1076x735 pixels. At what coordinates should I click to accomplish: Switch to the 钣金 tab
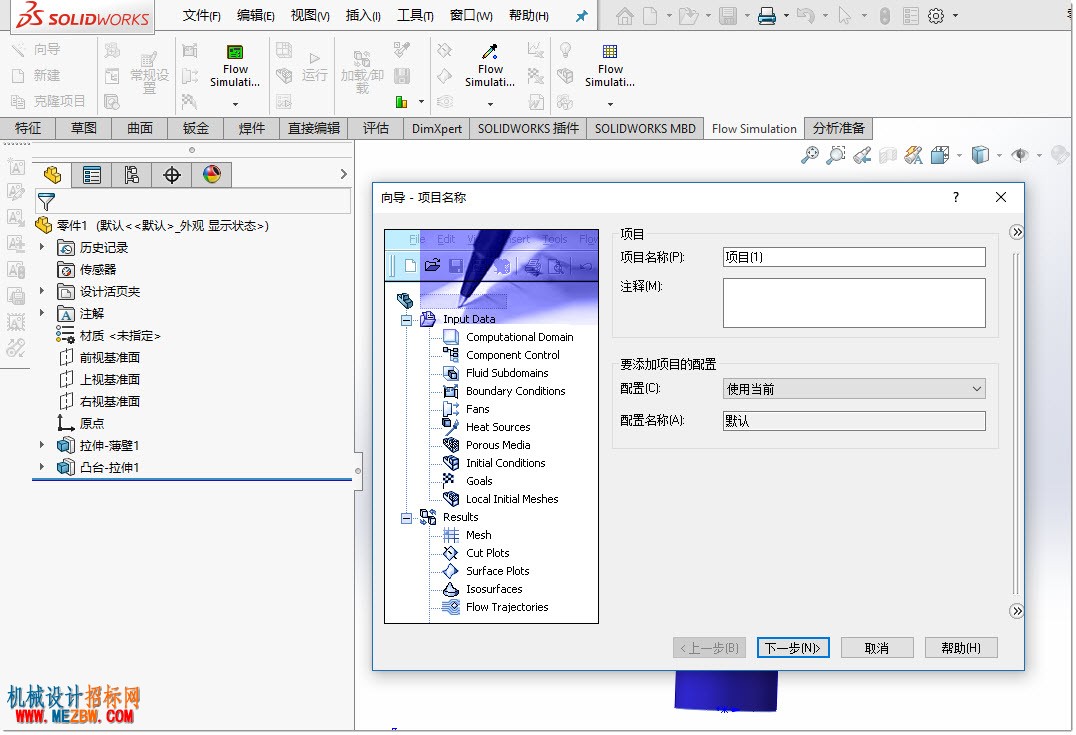point(196,128)
